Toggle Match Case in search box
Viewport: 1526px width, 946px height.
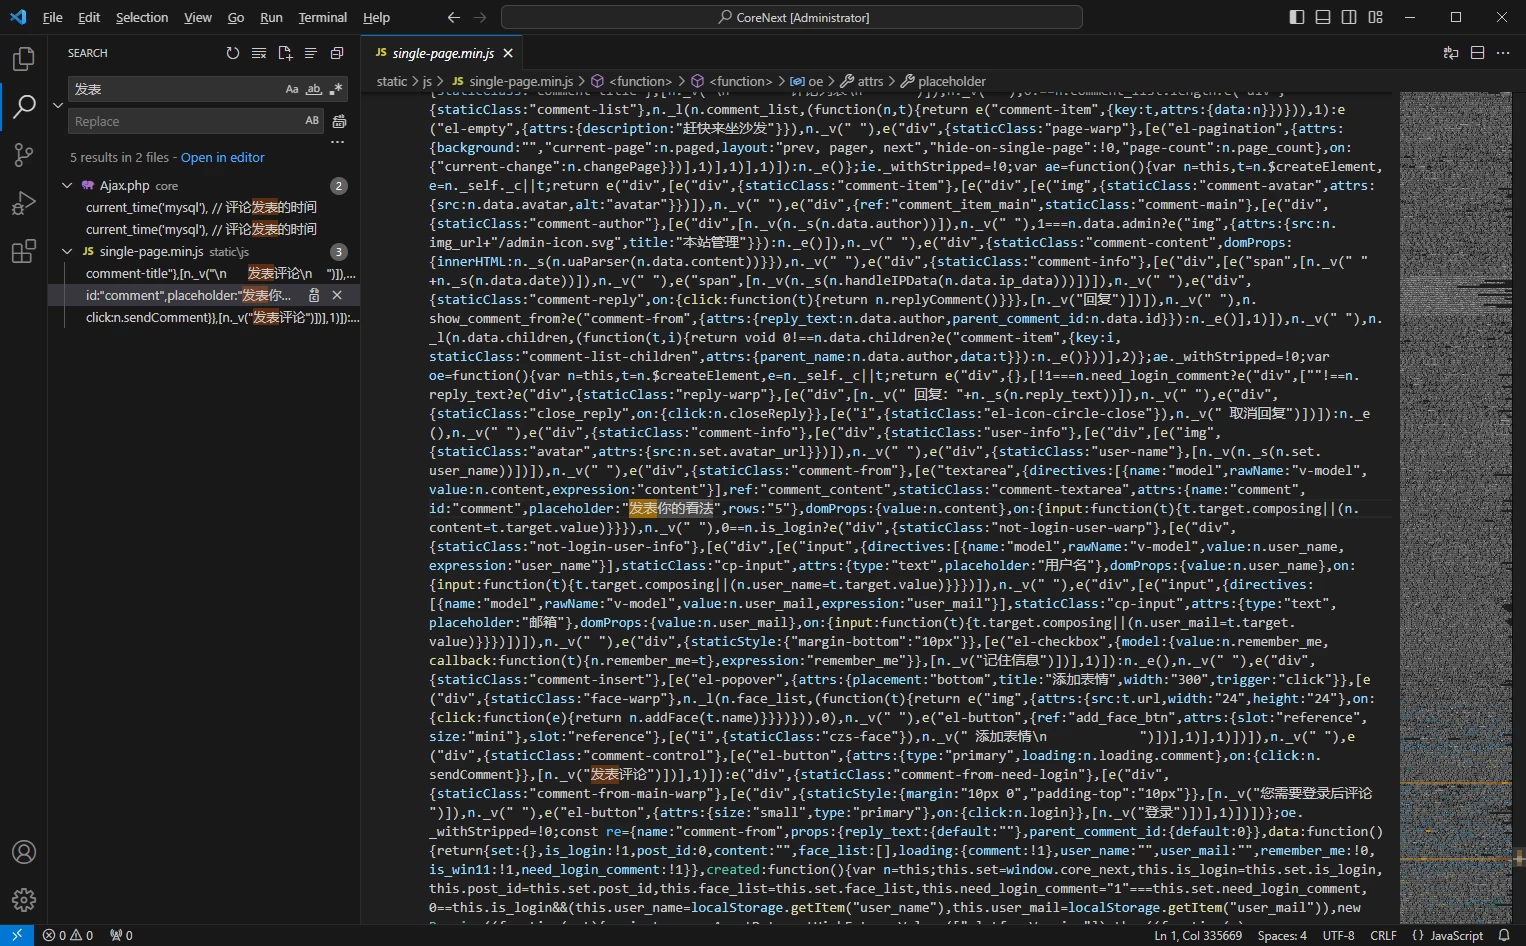click(292, 89)
